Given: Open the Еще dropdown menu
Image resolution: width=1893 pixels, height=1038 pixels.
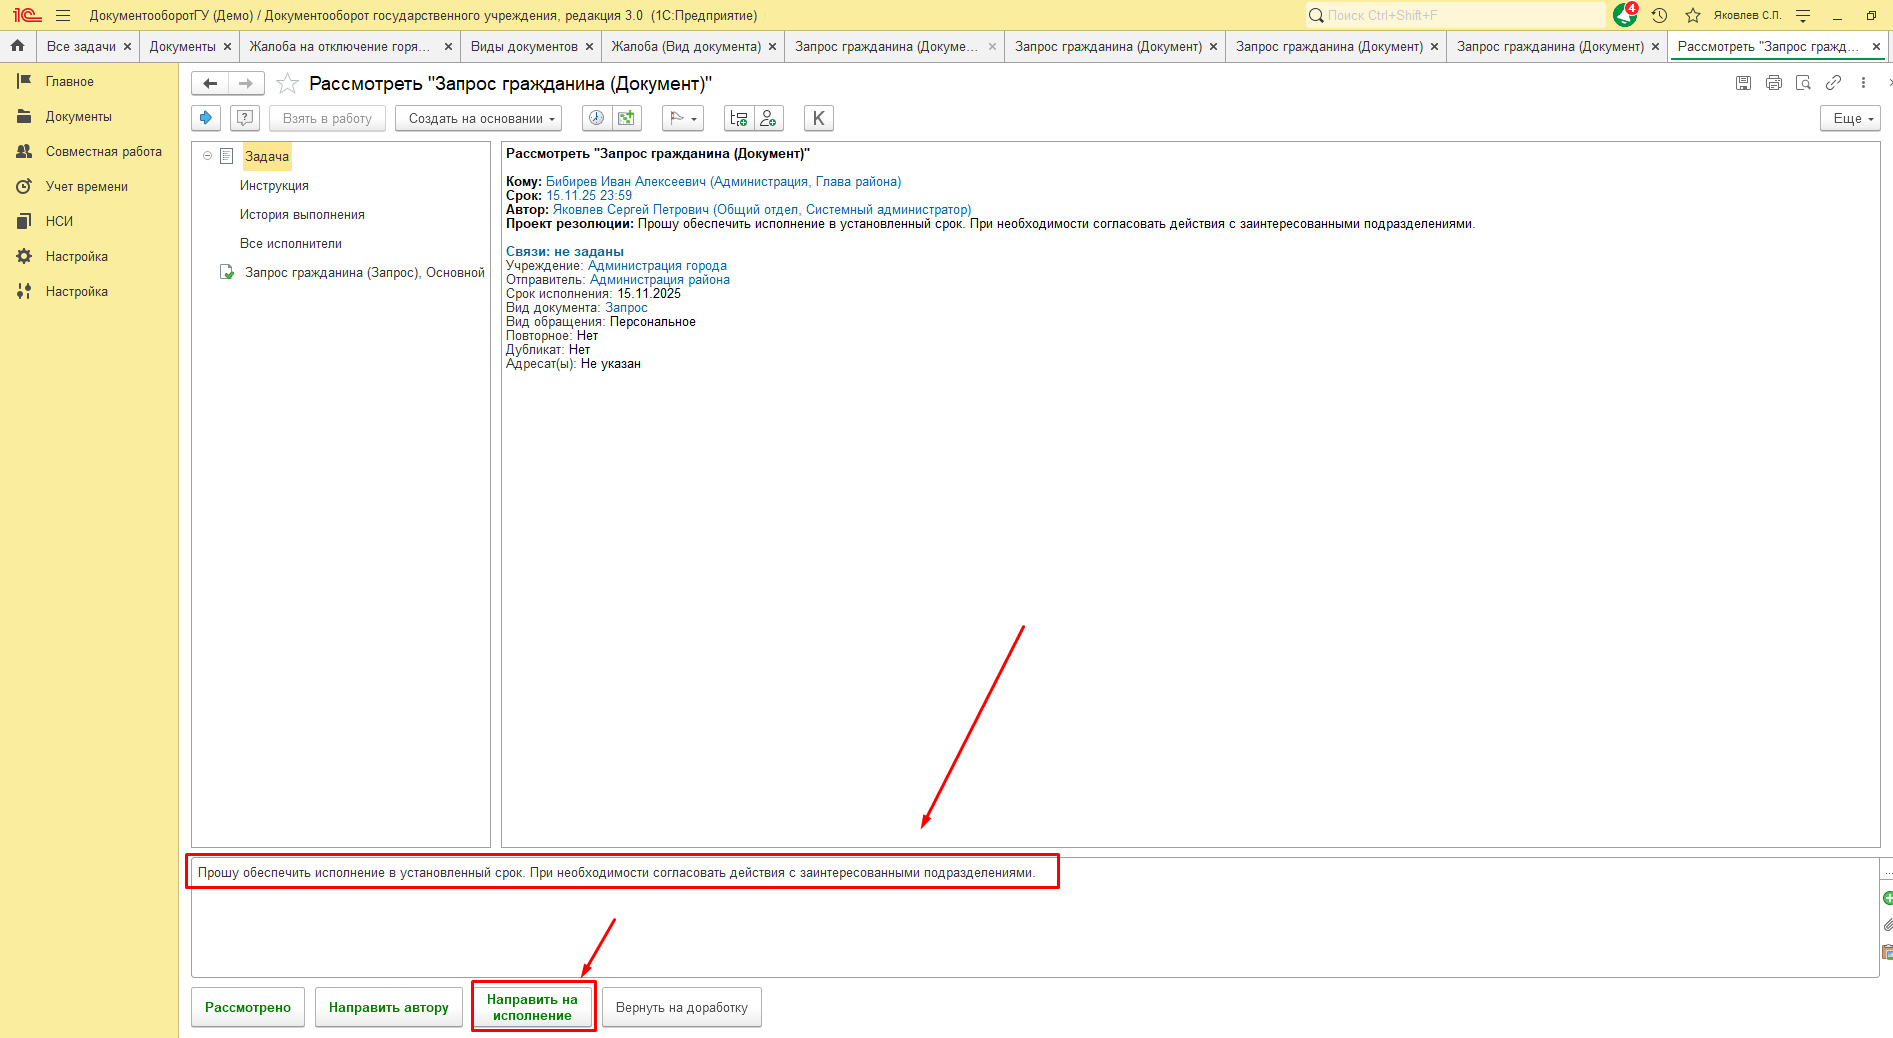Looking at the screenshot, I should click(1850, 118).
